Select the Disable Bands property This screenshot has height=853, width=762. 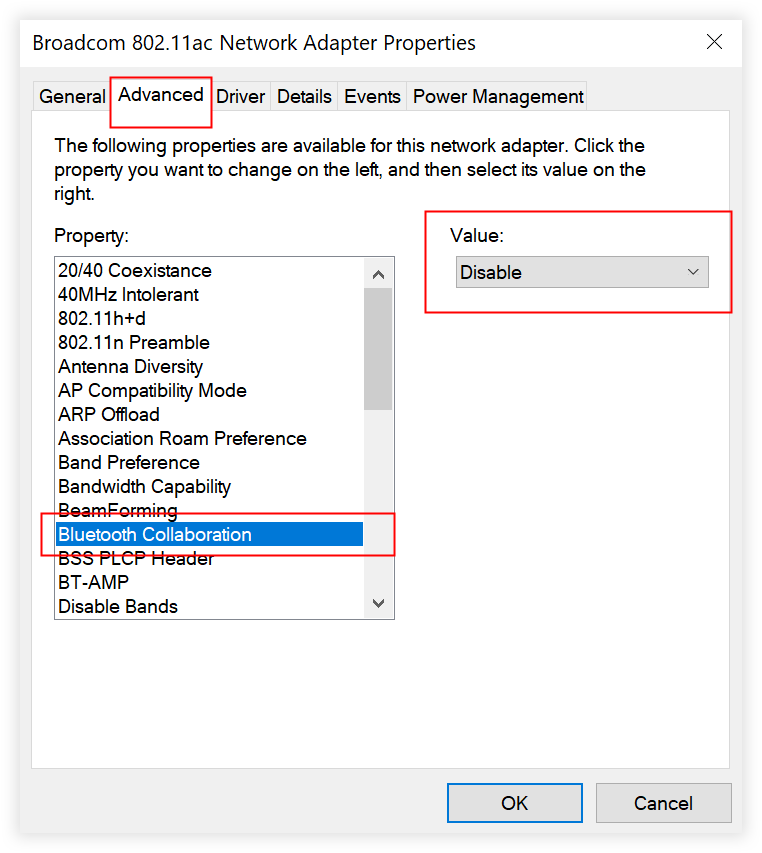tap(210, 606)
